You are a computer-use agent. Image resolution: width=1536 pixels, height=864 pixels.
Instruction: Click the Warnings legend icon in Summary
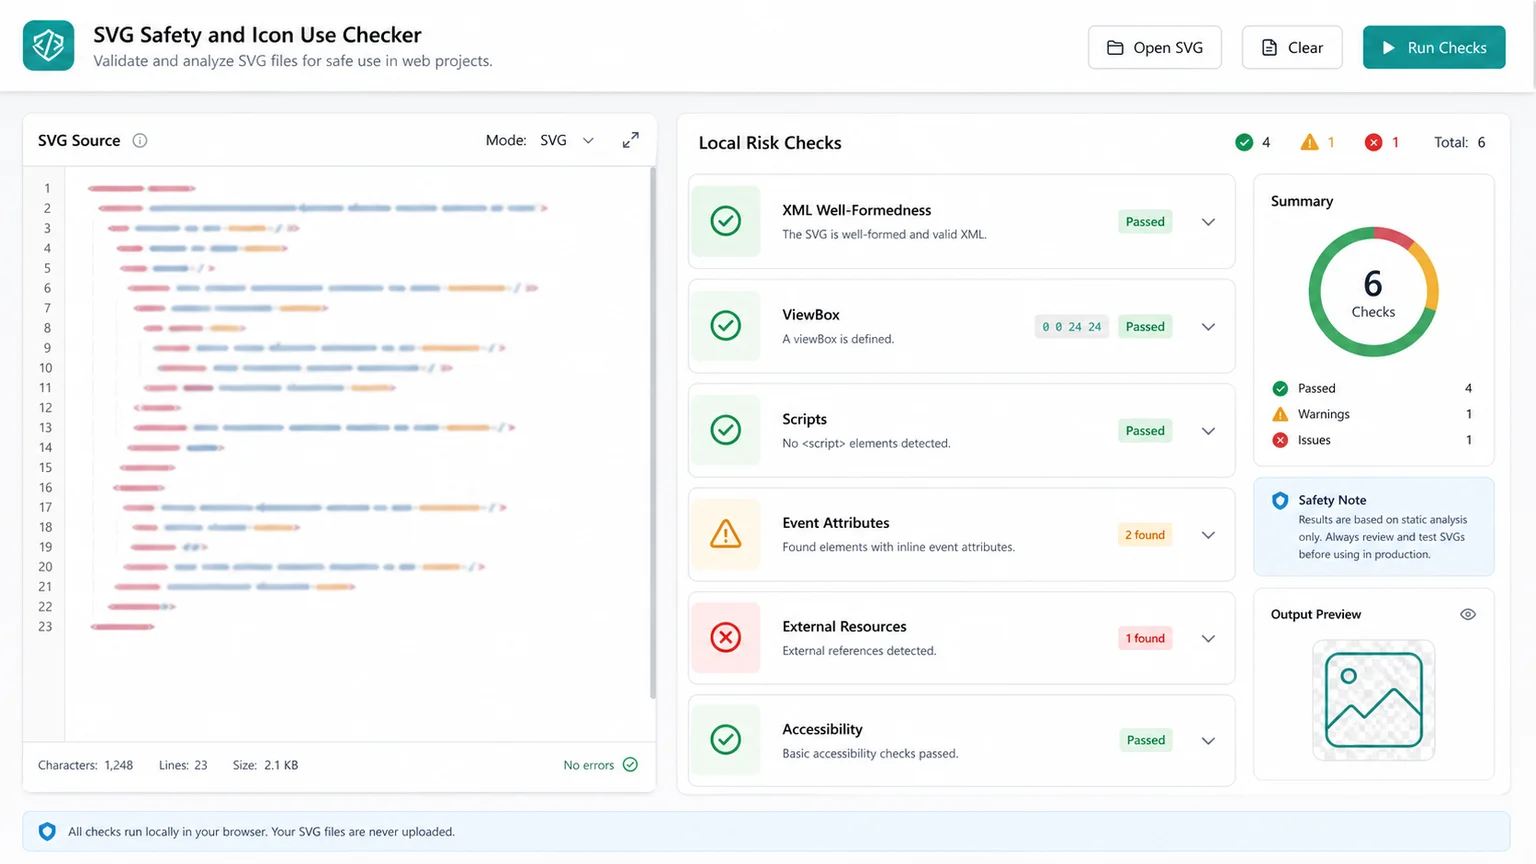click(x=1280, y=414)
